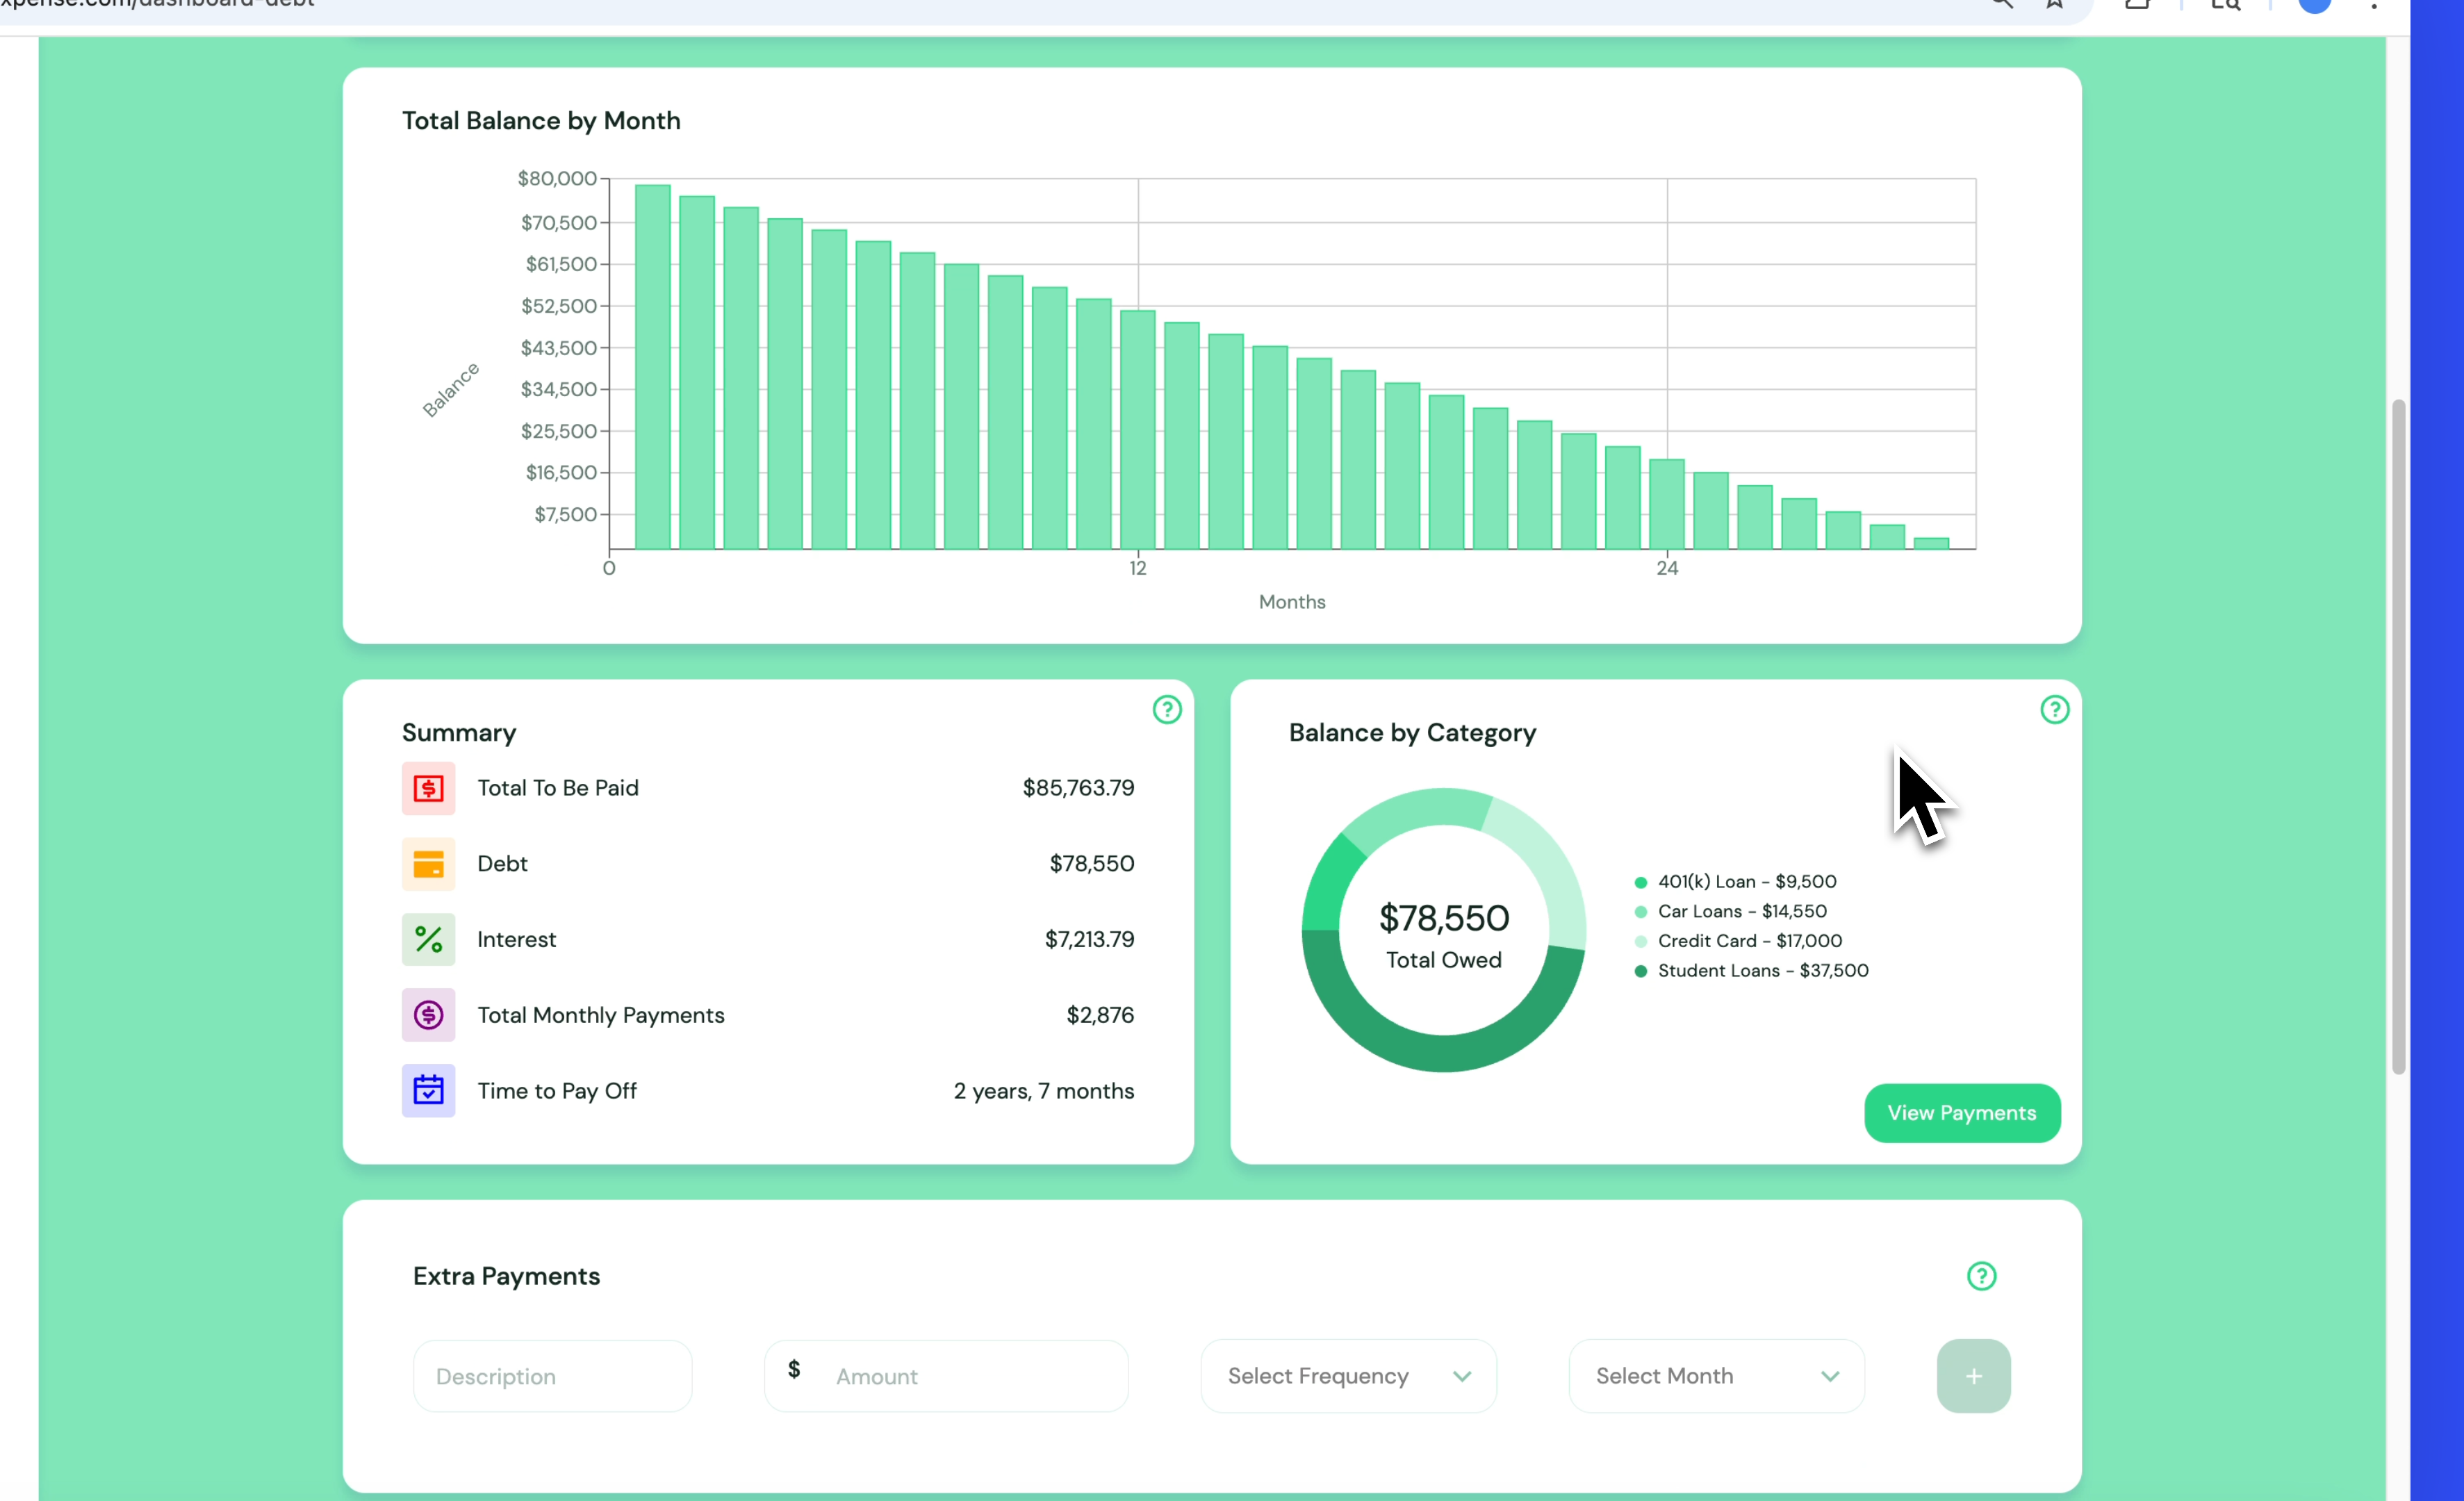The image size is (2464, 1501).
Task: Click the Total To Be Paid dollar icon
Action: [428, 789]
